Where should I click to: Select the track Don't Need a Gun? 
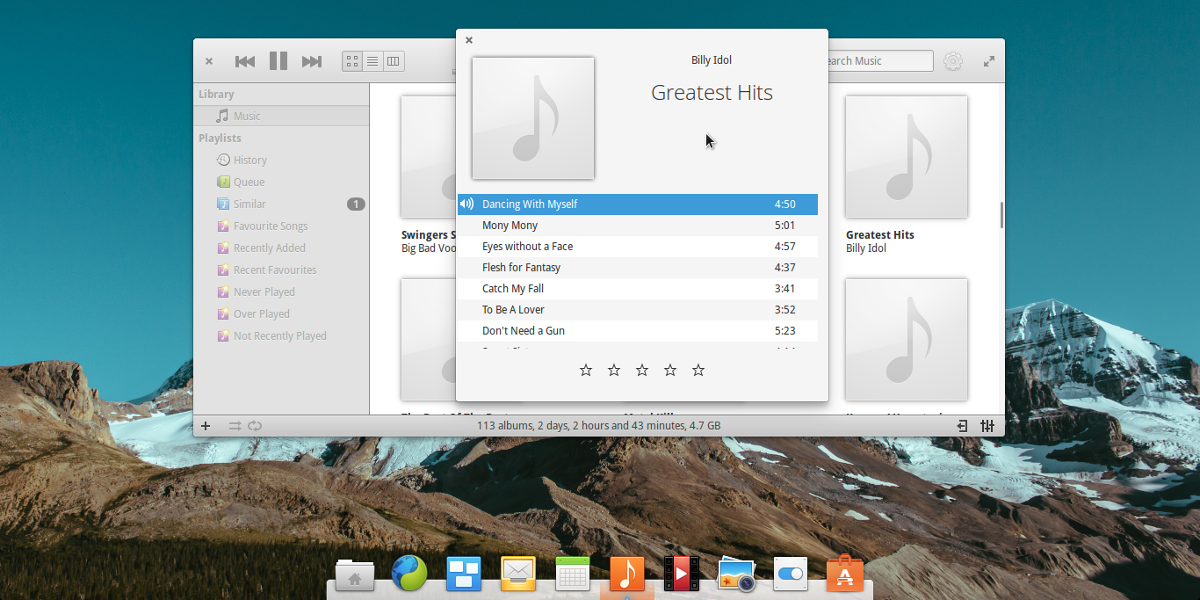637,330
